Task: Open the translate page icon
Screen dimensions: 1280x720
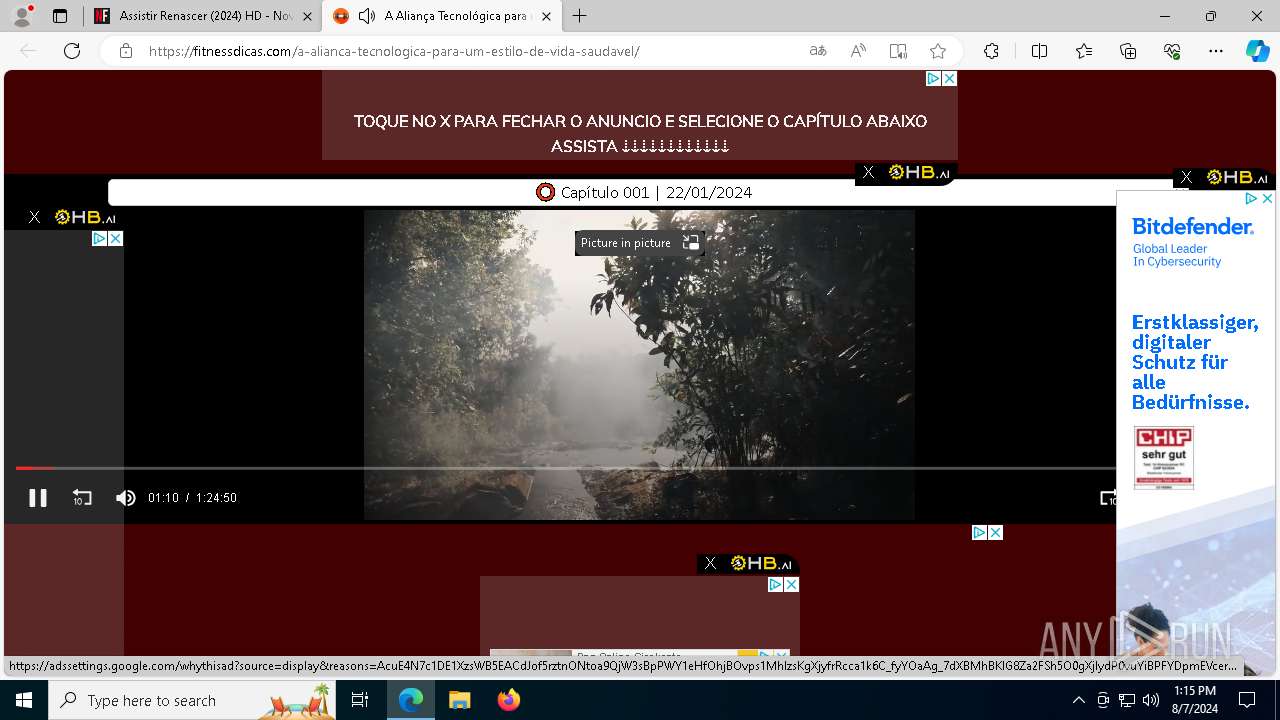Action: (818, 51)
